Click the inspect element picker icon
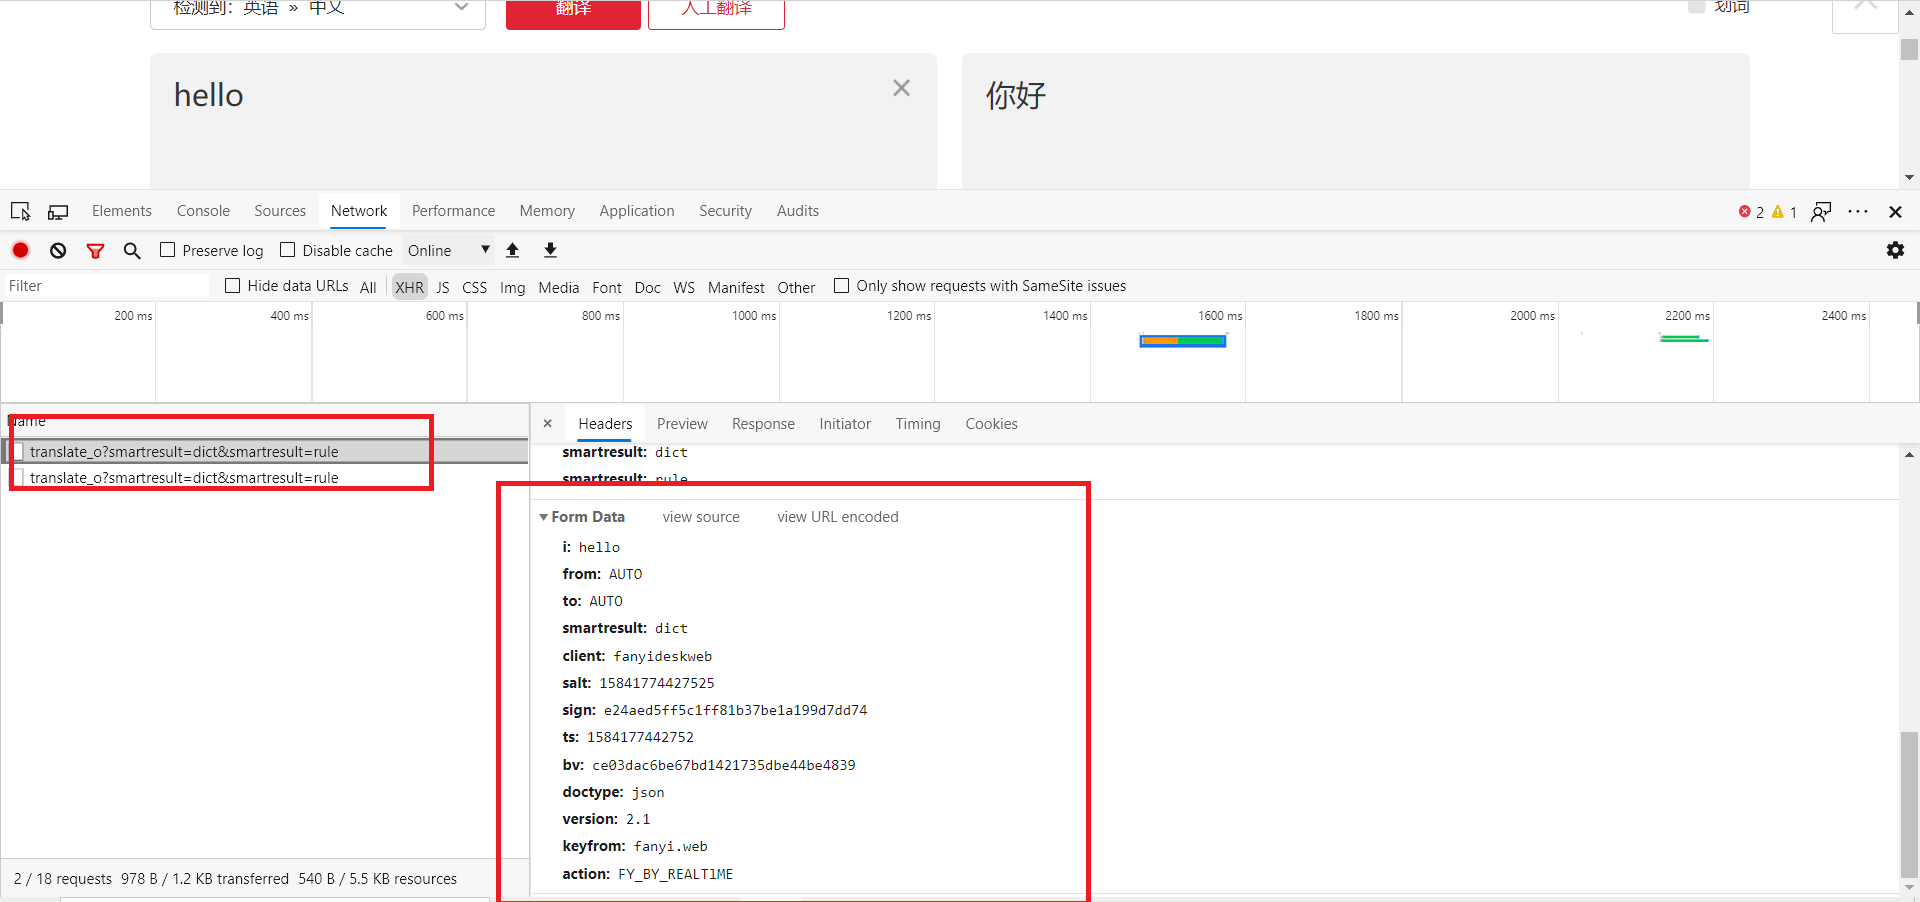This screenshot has width=1920, height=902. [x=20, y=212]
